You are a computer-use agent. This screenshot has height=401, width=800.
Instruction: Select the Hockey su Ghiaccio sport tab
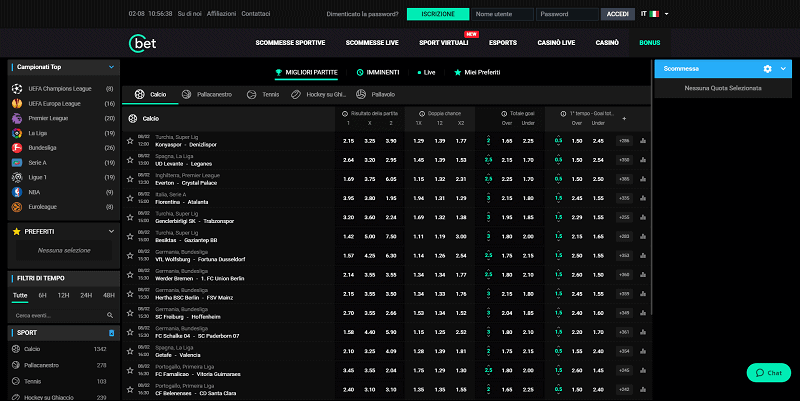[x=319, y=94]
